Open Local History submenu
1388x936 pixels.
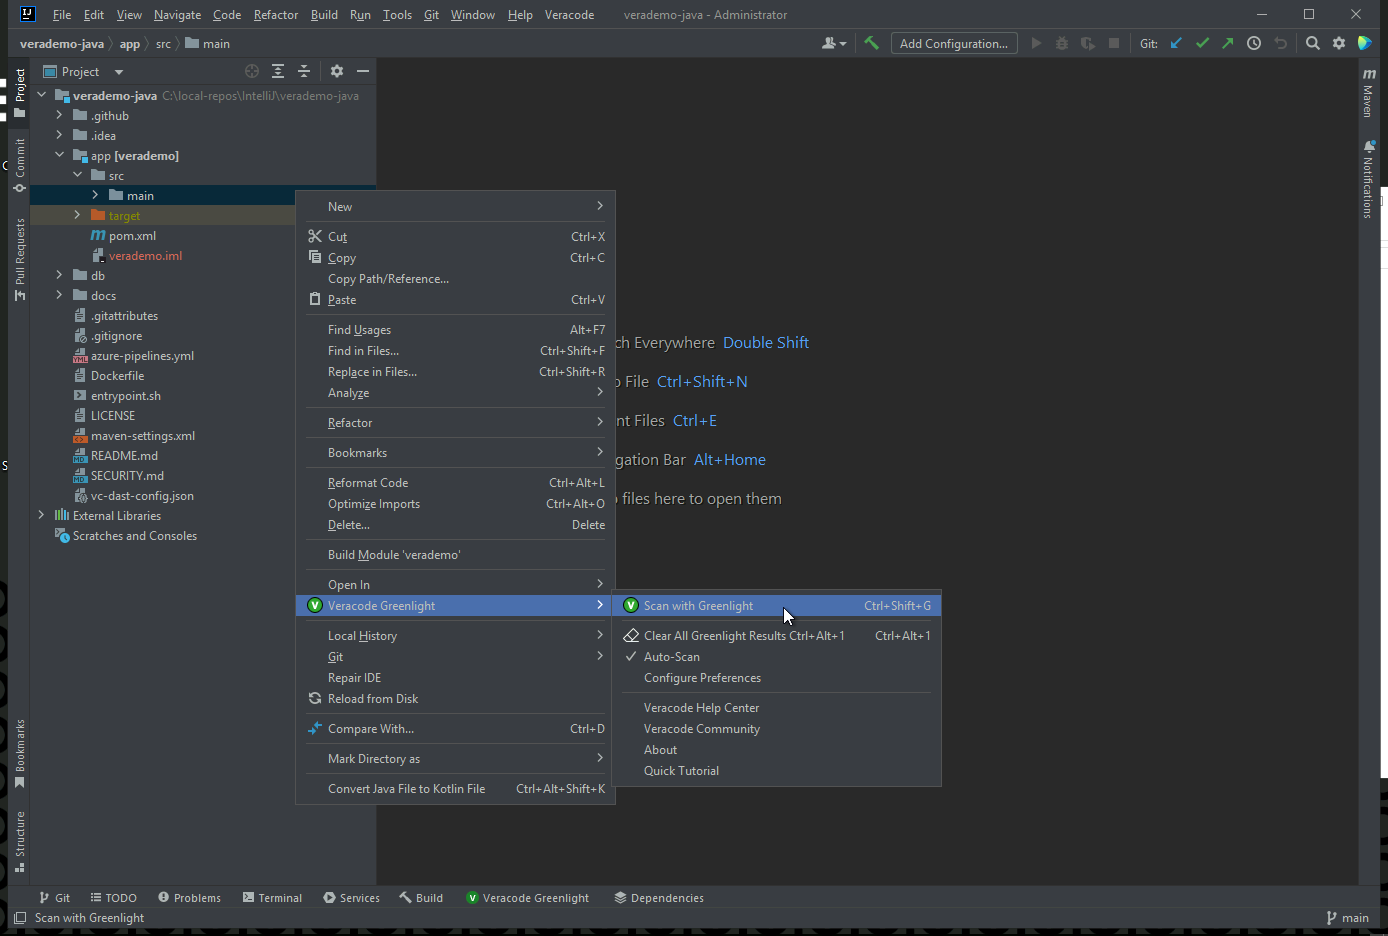[x=456, y=636]
